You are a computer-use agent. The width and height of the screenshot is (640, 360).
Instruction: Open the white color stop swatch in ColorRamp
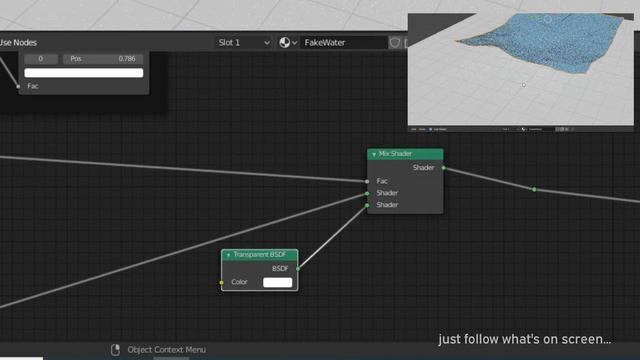84,73
